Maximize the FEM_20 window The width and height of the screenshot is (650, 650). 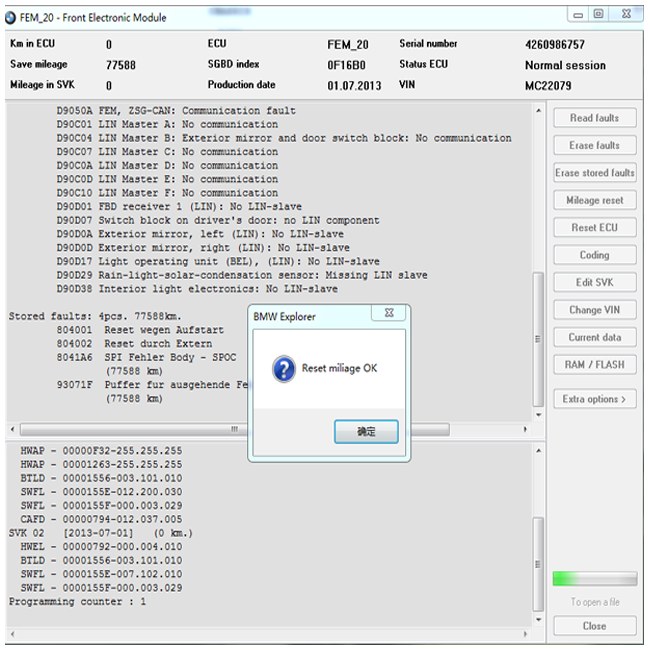coord(598,14)
